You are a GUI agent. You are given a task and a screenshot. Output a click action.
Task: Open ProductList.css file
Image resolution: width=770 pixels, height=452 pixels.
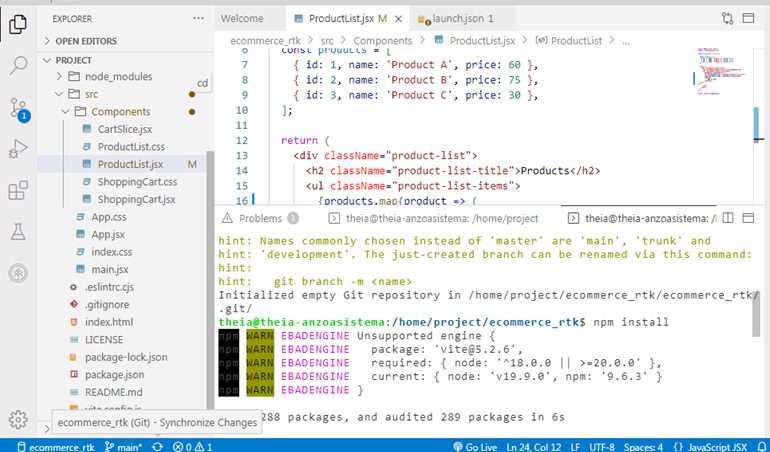(x=131, y=146)
